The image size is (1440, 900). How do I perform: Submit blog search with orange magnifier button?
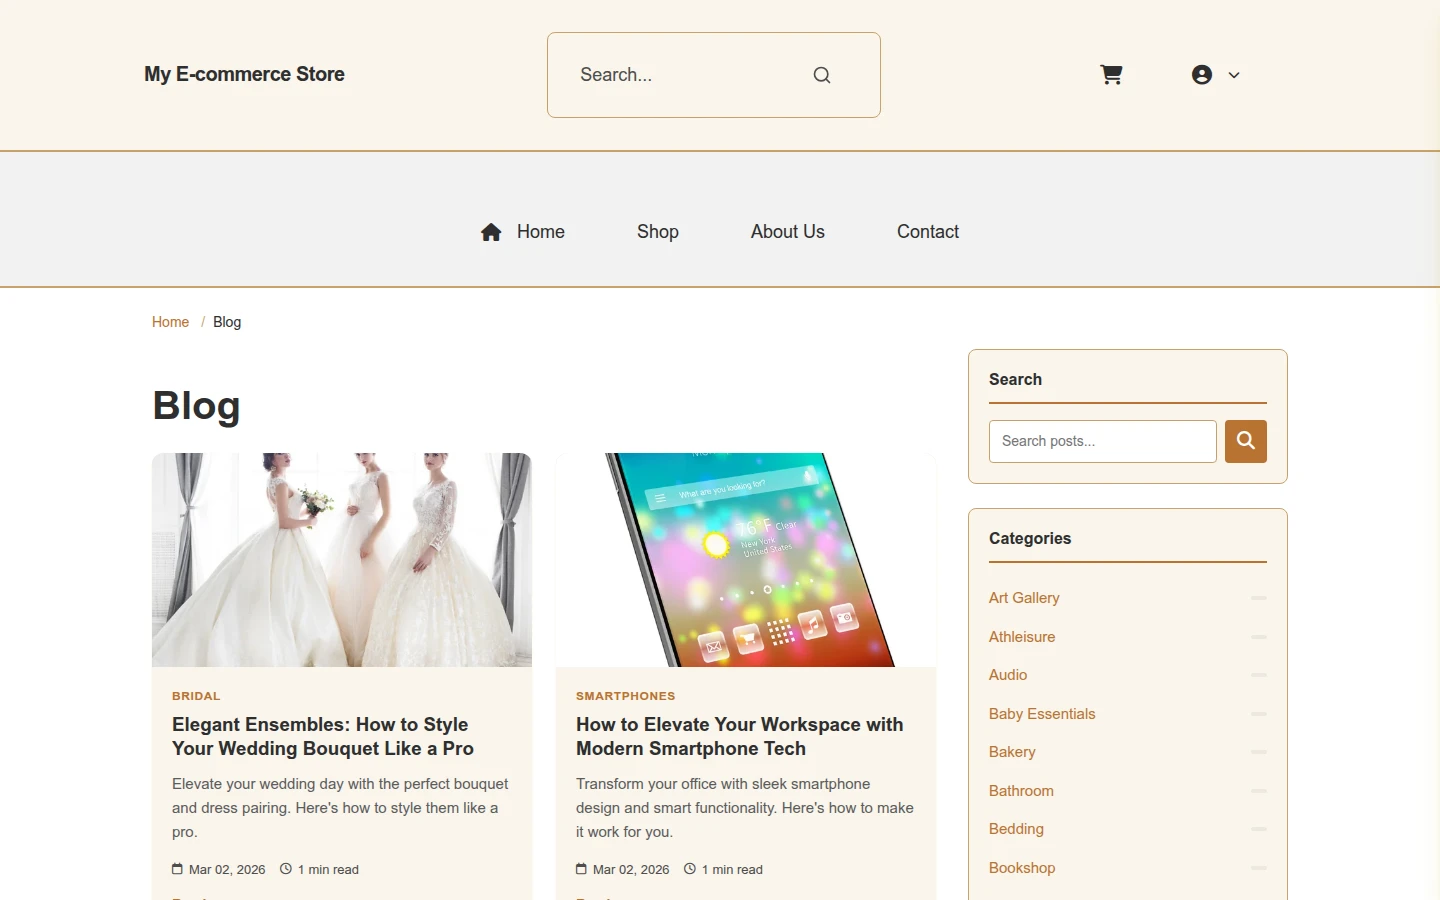coord(1246,441)
